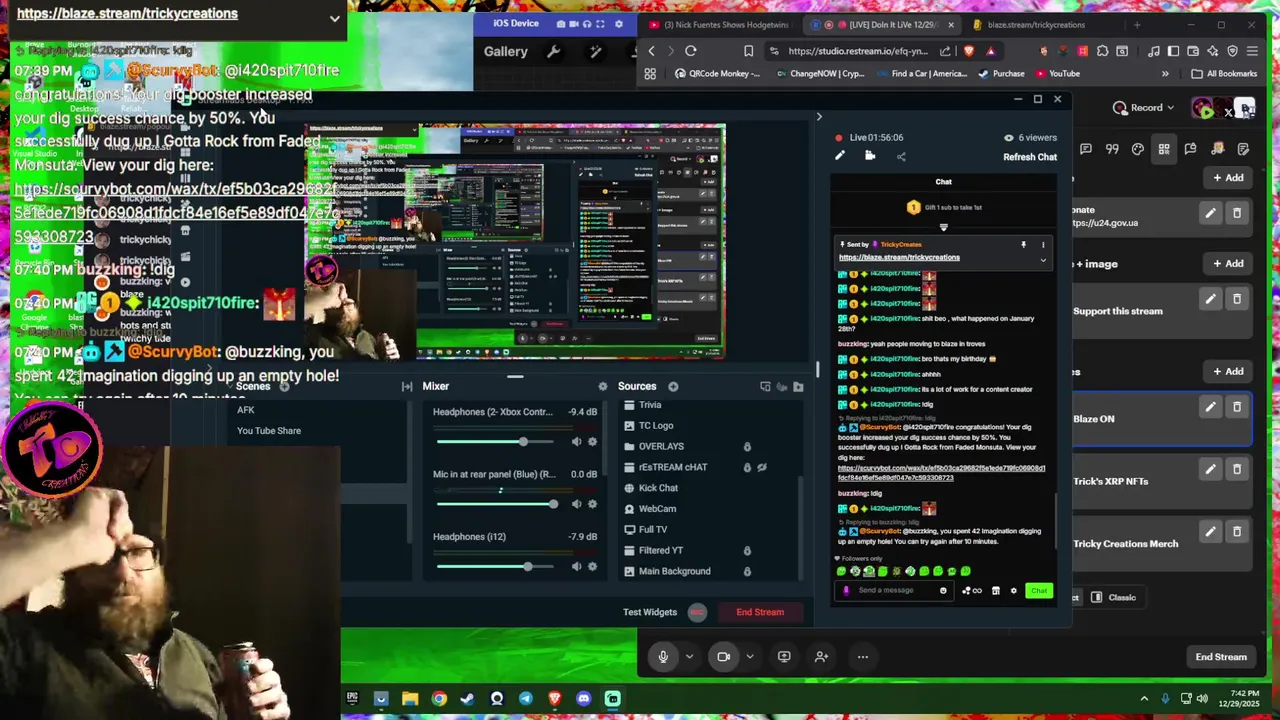
Task: Show the hidden rEsTREAM cHAT source
Action: (762, 467)
